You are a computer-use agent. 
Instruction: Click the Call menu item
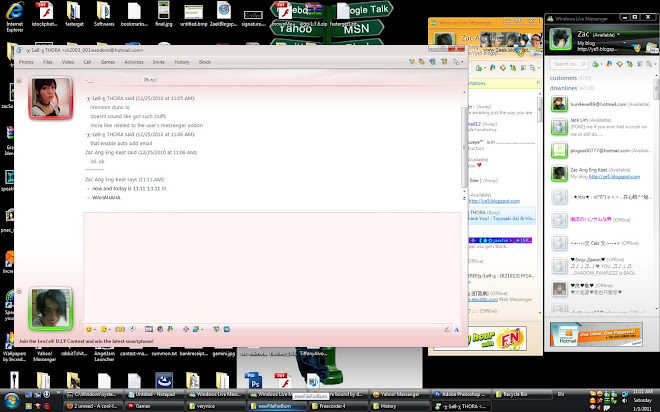coord(87,62)
